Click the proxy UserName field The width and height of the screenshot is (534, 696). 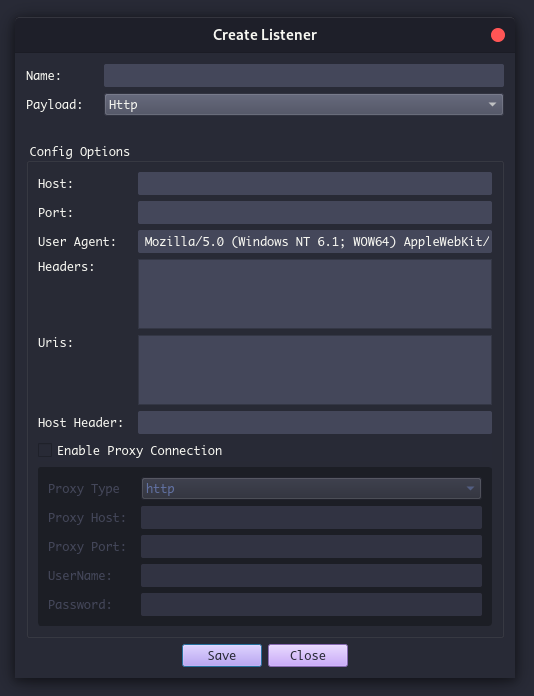(x=311, y=575)
